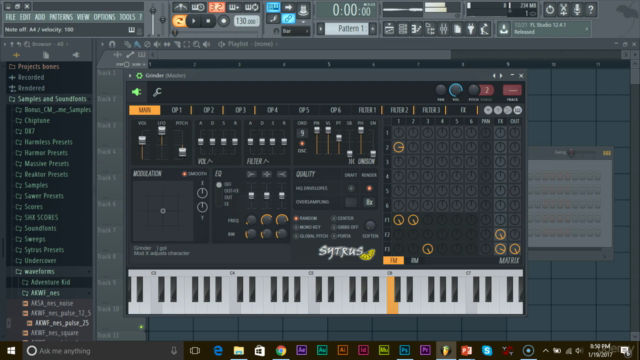The height and width of the screenshot is (360, 640).
Task: Click the stop button in transport
Action: point(208,20)
